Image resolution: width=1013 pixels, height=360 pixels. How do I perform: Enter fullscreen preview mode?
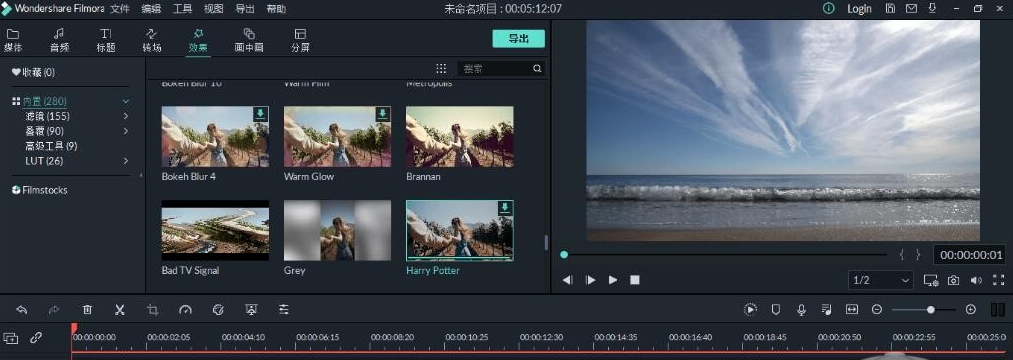pos(999,280)
